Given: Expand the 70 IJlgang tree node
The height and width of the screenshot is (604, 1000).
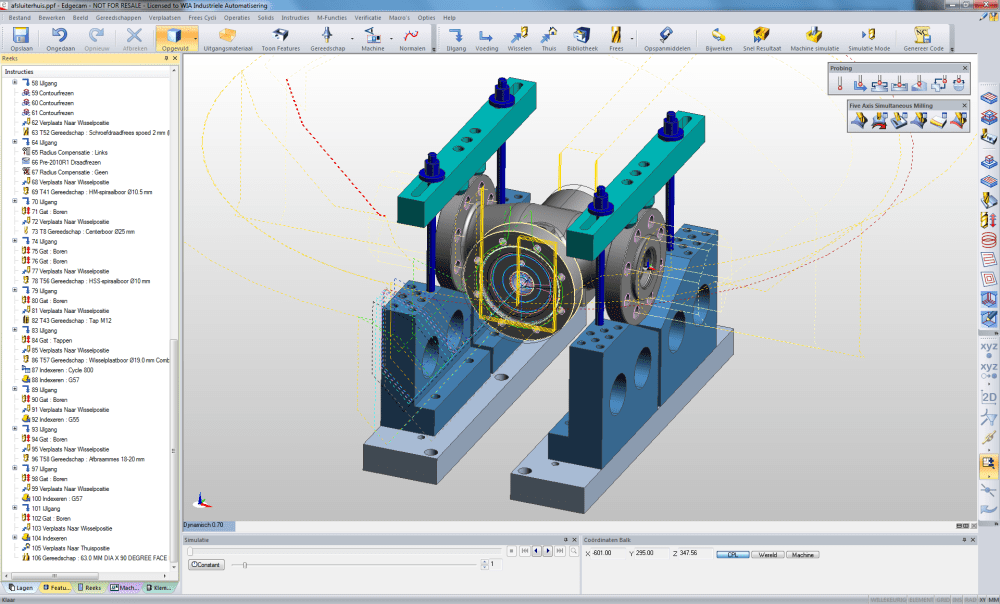Looking at the screenshot, I should [x=15, y=202].
